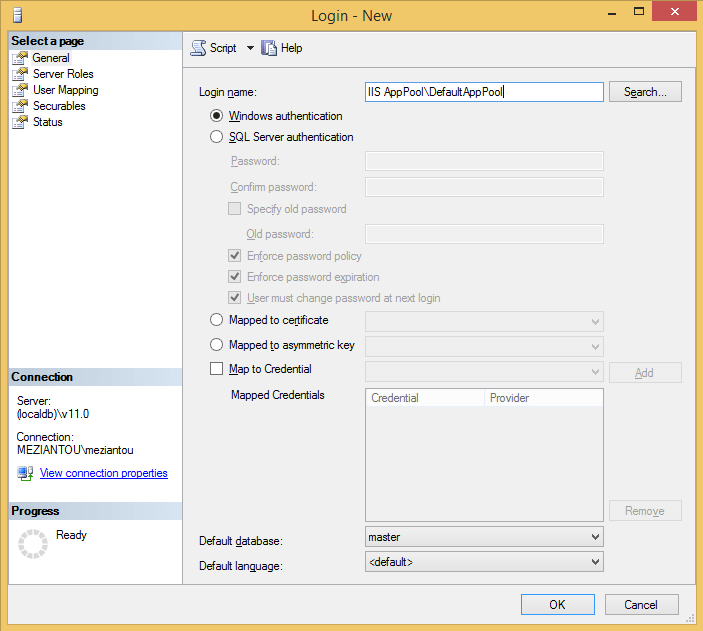This screenshot has width=703, height=631.
Task: Select the Securables page icon
Action: 20,106
